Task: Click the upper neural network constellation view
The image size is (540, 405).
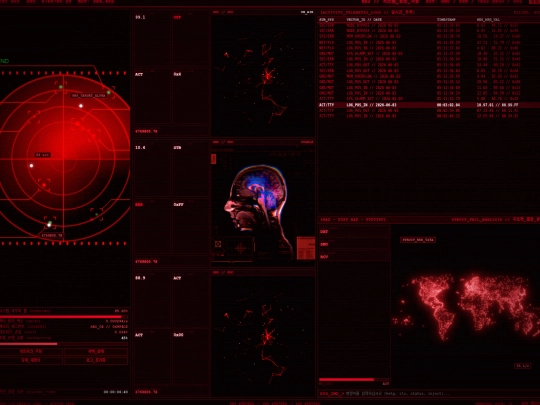Action: coord(263,76)
